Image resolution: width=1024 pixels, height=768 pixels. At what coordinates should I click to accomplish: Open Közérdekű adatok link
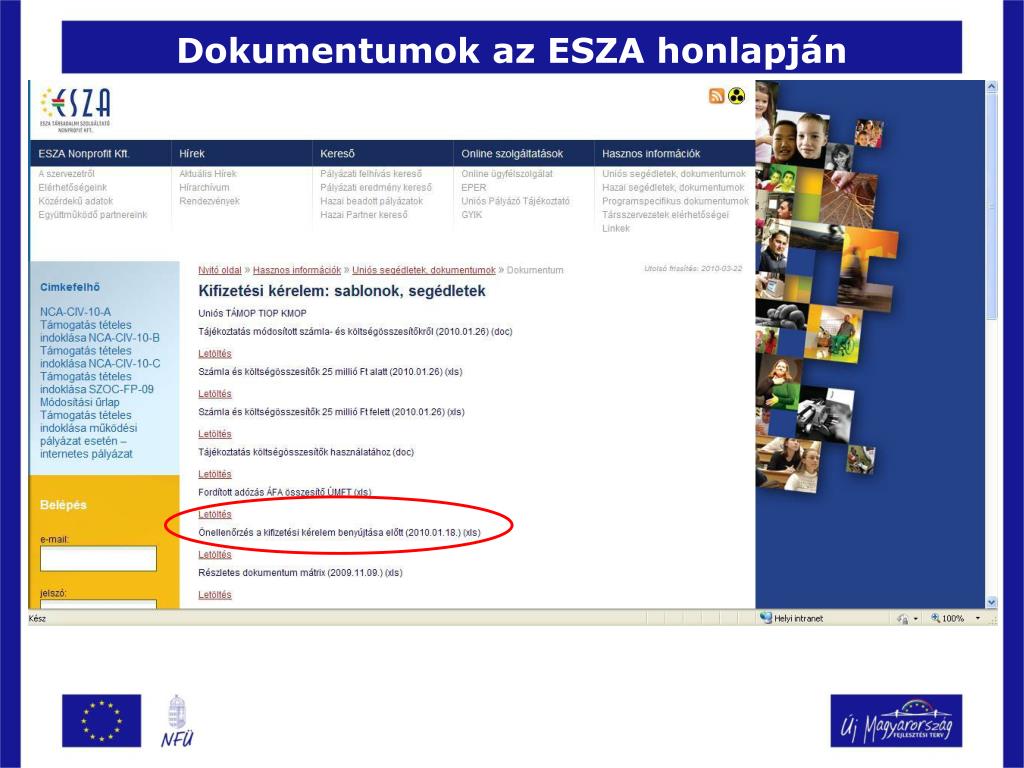pyautogui.click(x=76, y=201)
